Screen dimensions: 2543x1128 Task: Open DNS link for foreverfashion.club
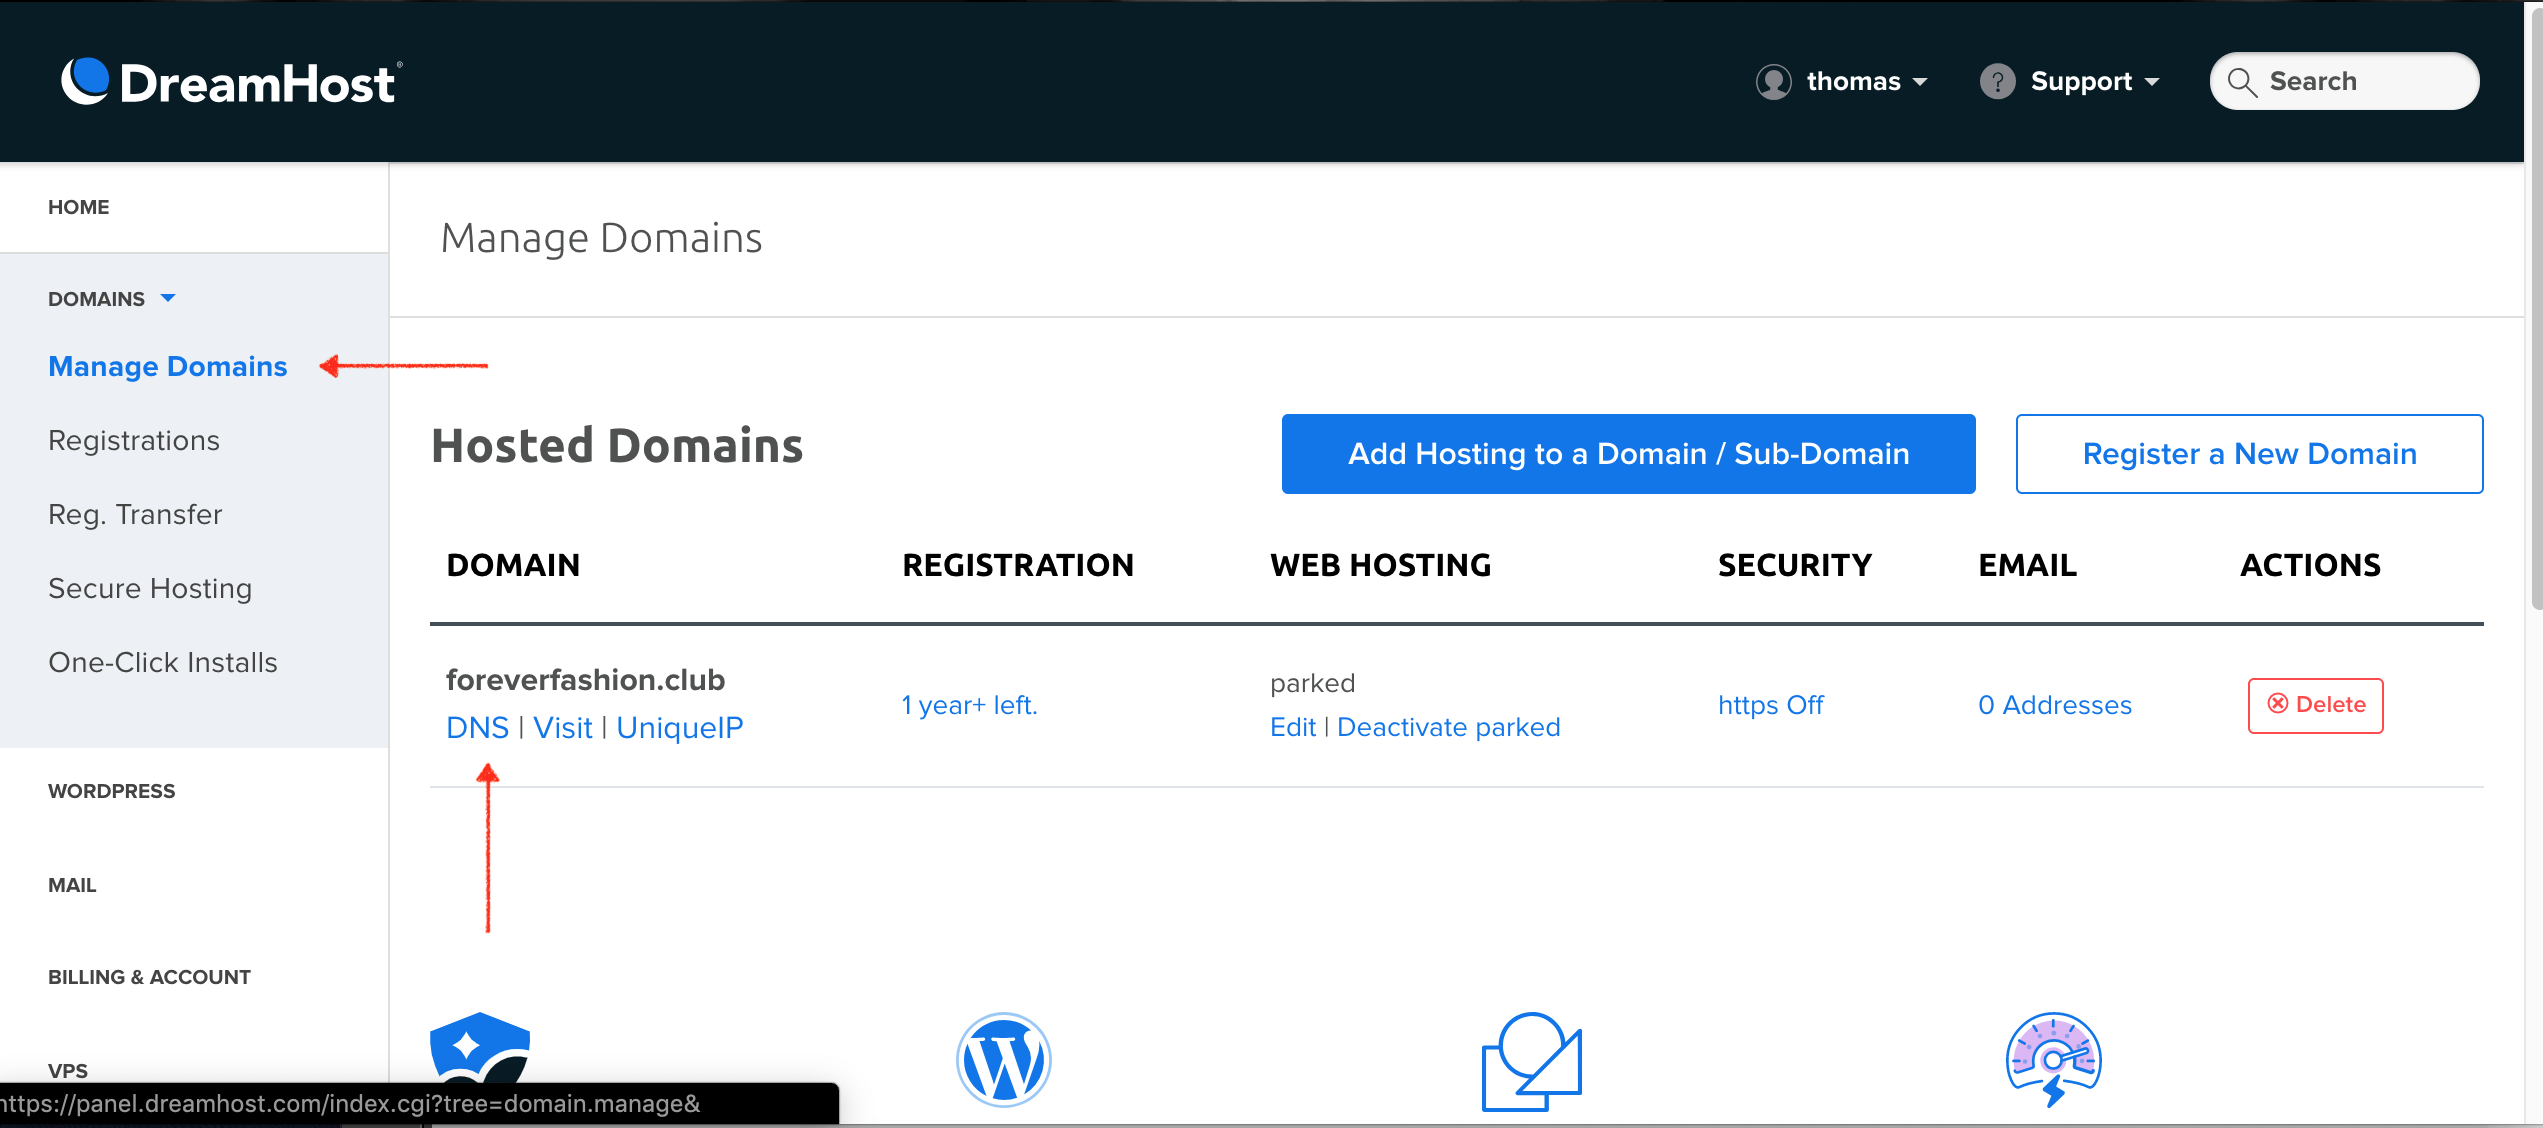pos(477,728)
